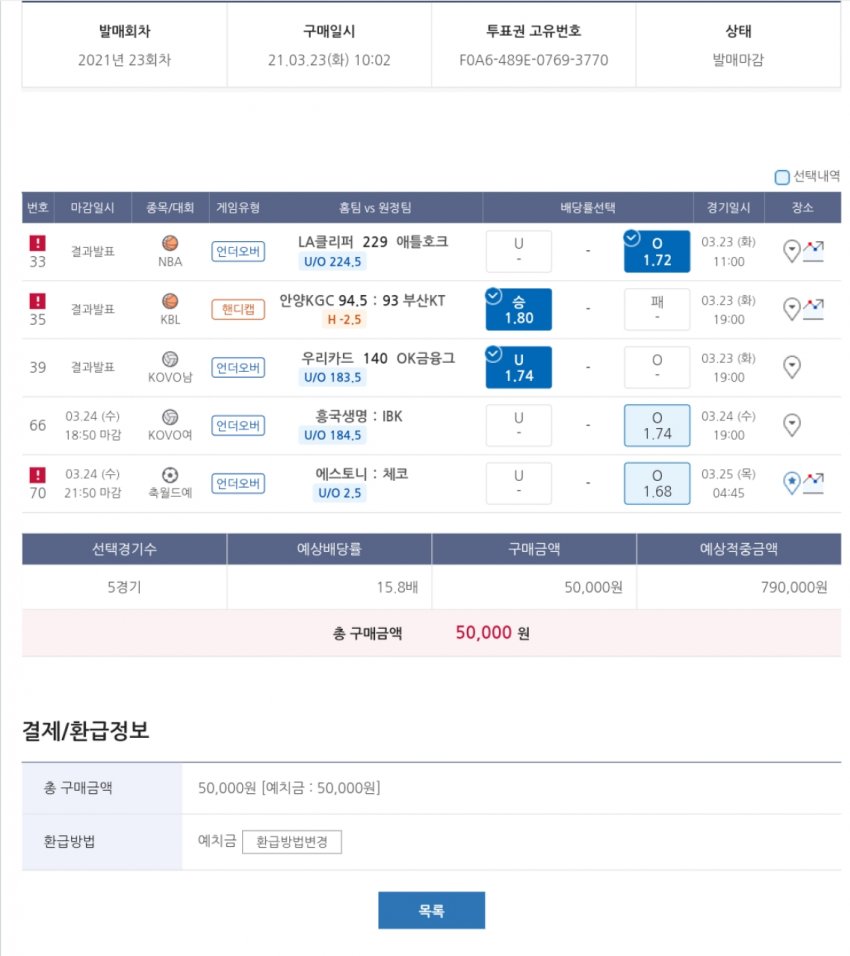Click the red alert icon on match 33

coord(38,242)
